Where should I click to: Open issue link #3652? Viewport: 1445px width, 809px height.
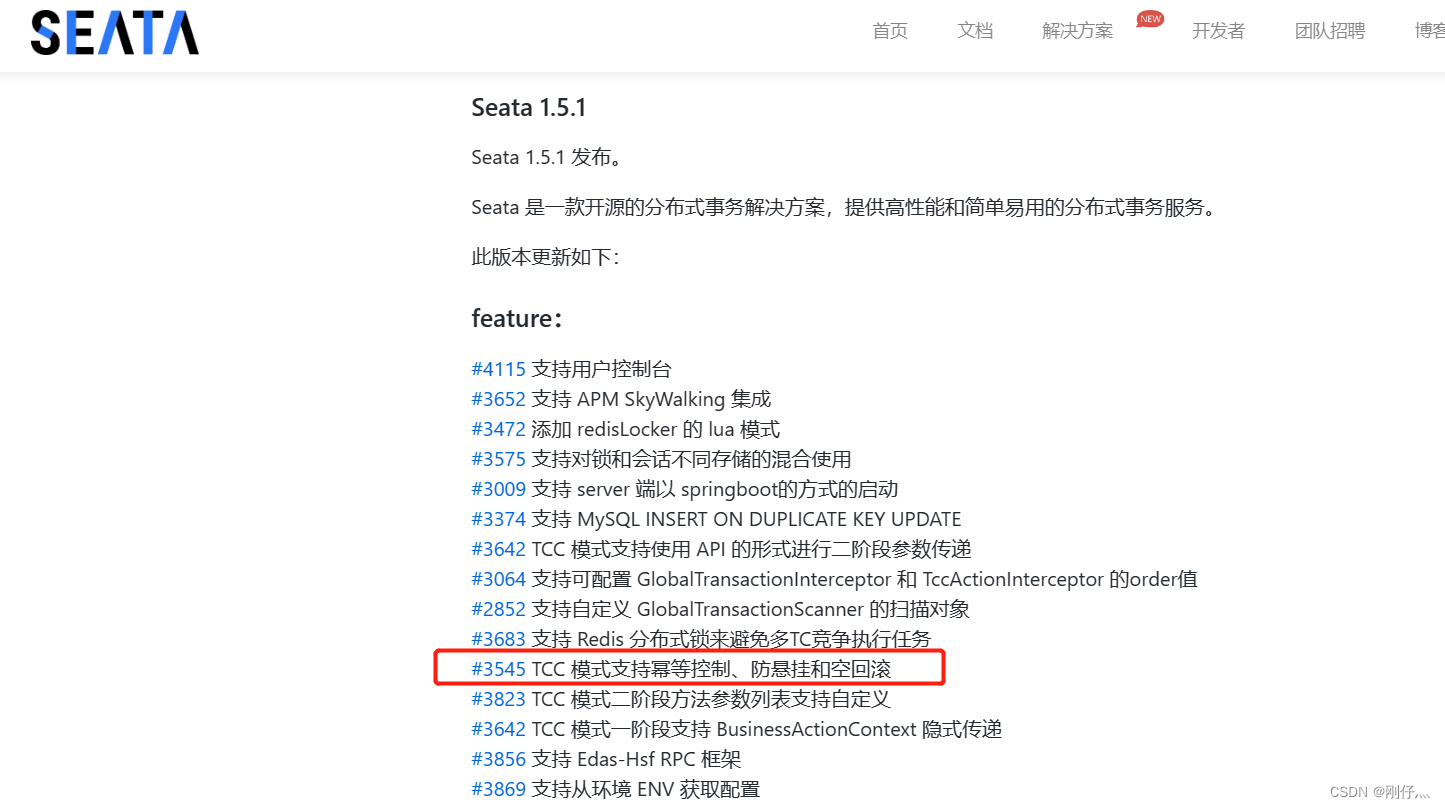point(498,399)
